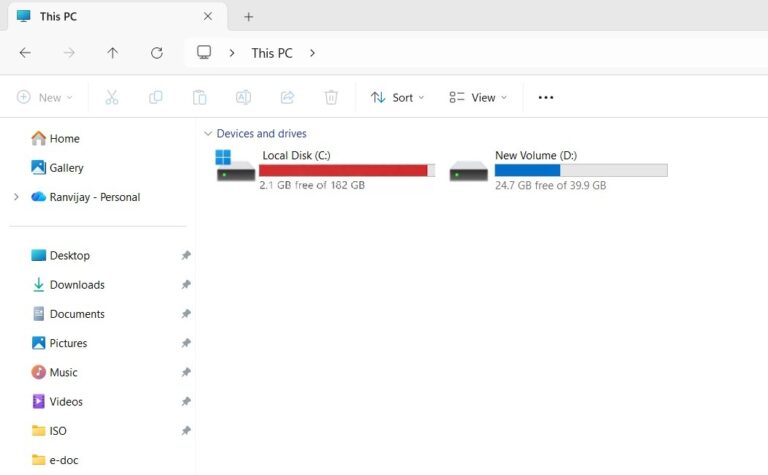Image resolution: width=768 pixels, height=475 pixels.
Task: Open the View dropdown menu
Action: pyautogui.click(x=478, y=97)
